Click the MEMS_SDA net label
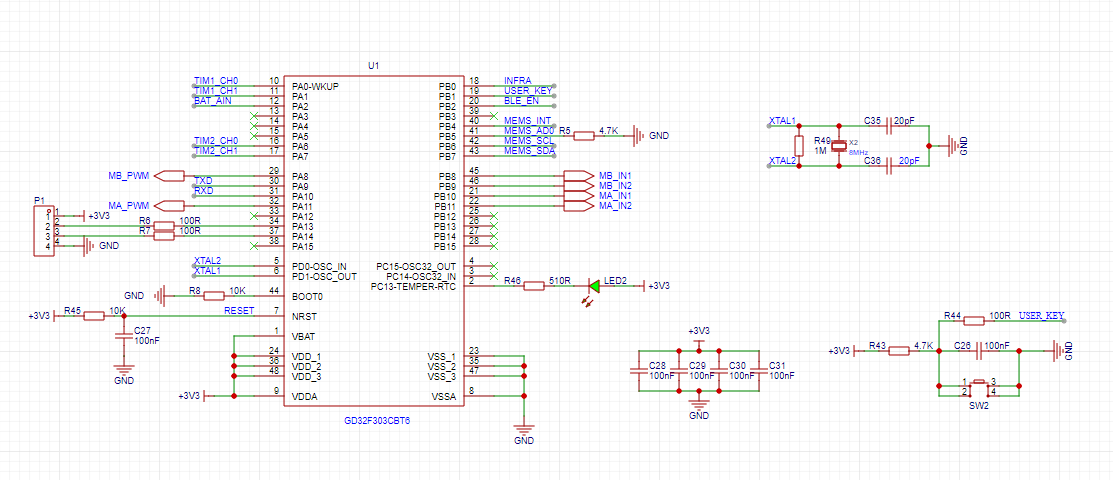This screenshot has height=480, width=1113. (x=528, y=151)
